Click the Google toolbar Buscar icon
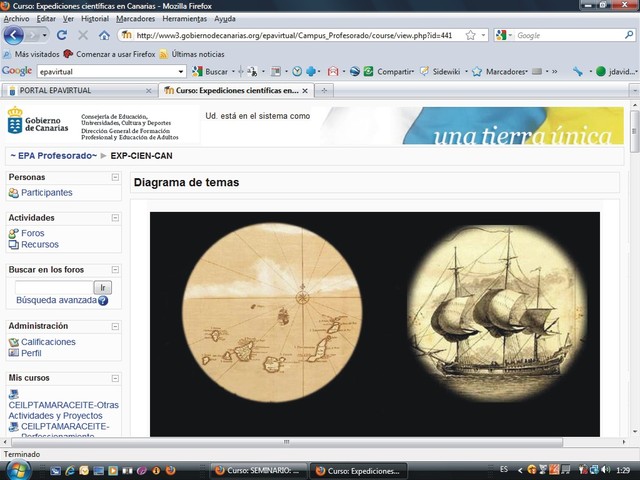640x480 pixels. (197, 71)
